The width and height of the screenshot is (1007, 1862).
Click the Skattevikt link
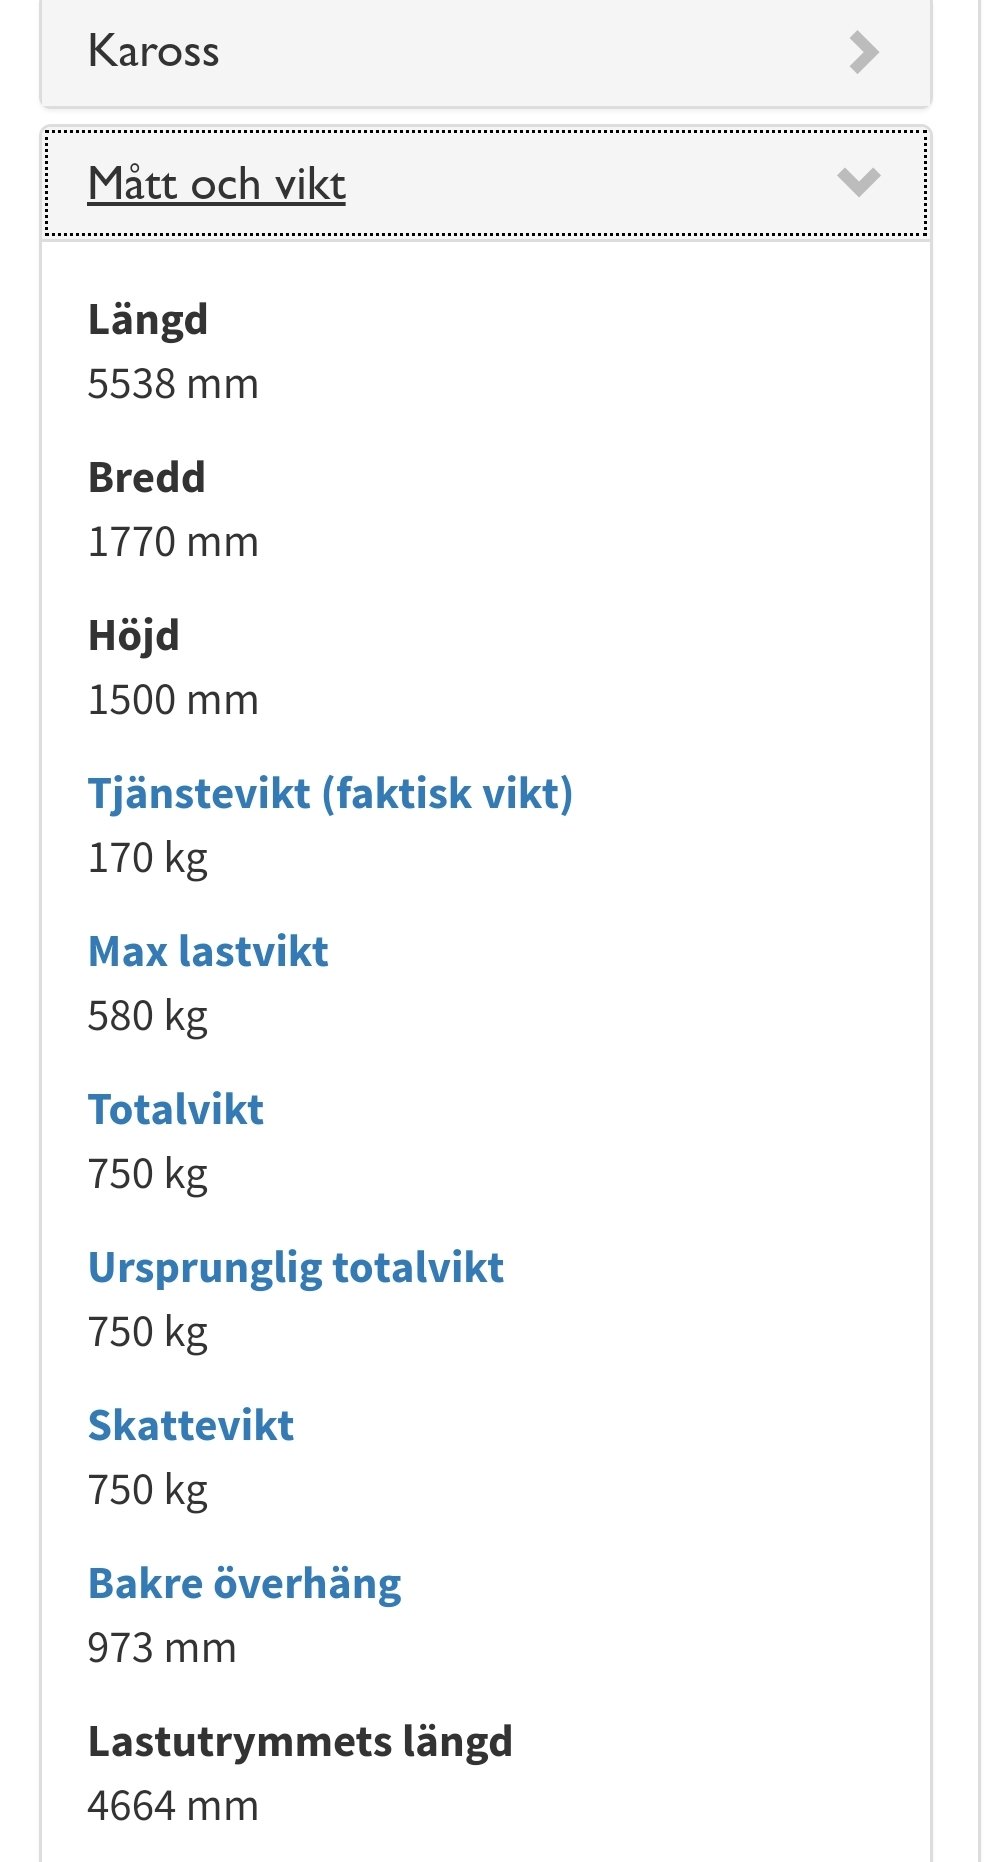(x=191, y=1425)
